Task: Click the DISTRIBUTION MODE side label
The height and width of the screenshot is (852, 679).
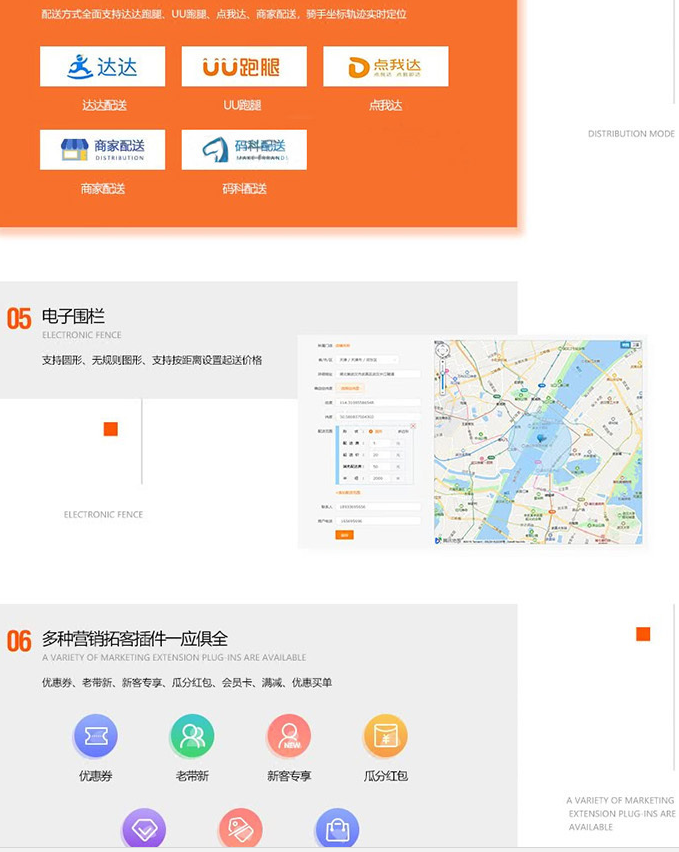Action: pos(631,134)
